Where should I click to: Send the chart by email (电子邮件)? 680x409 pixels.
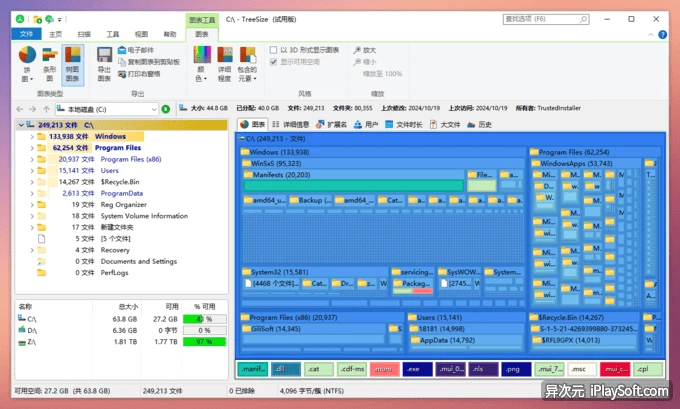click(136, 50)
